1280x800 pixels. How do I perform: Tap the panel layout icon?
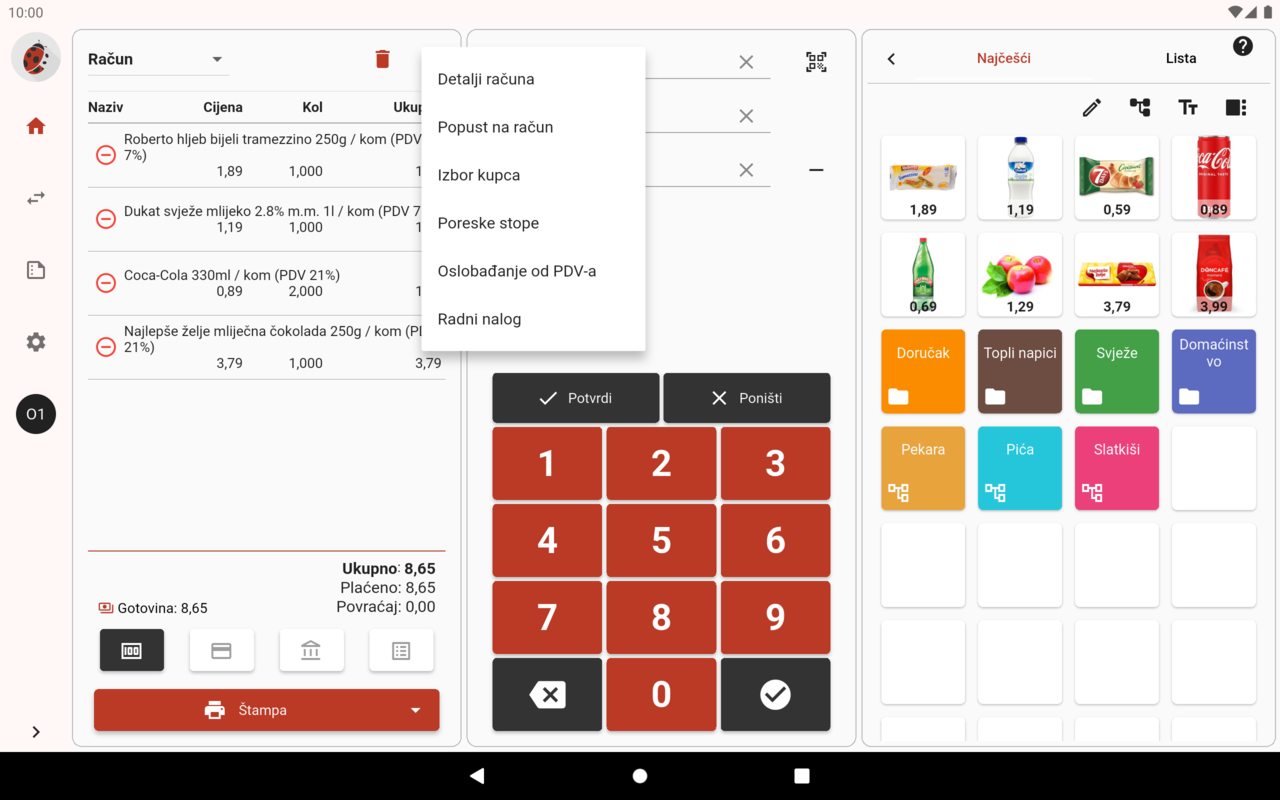tap(1236, 107)
